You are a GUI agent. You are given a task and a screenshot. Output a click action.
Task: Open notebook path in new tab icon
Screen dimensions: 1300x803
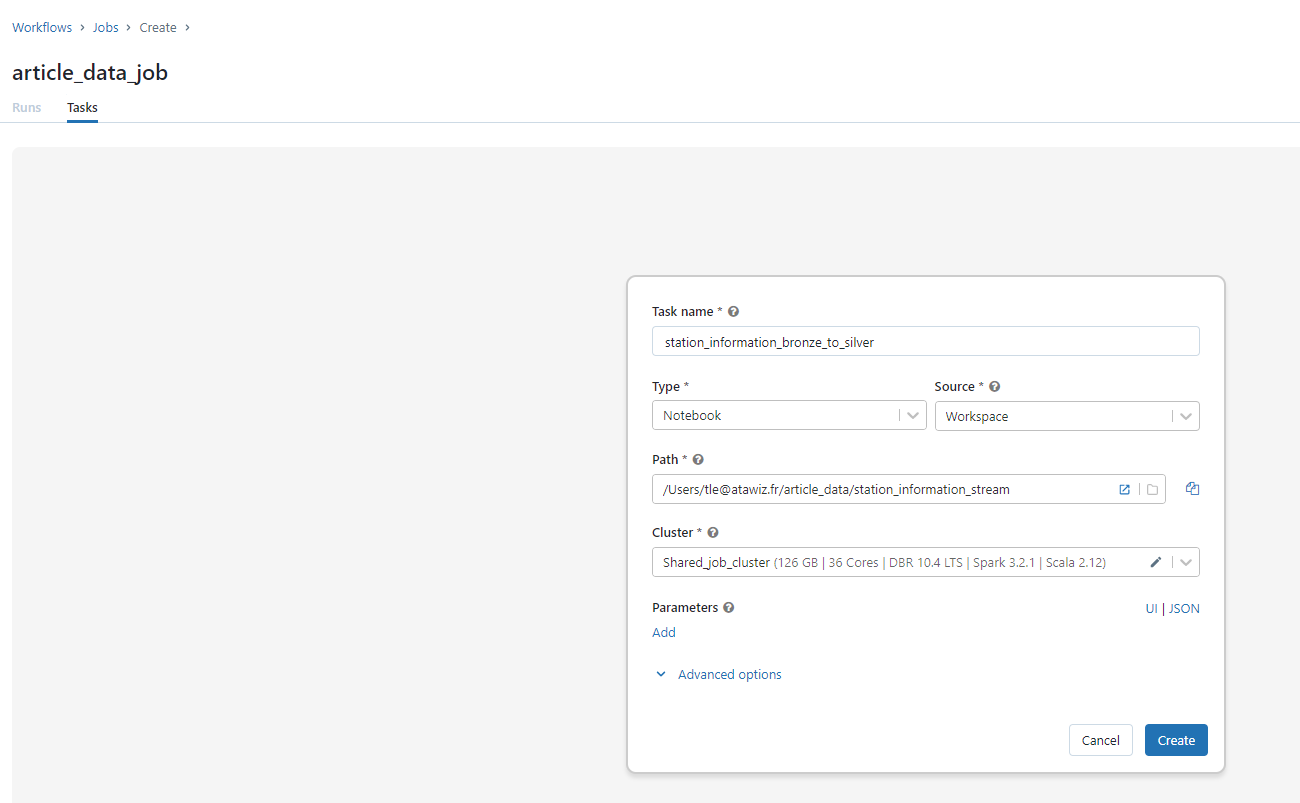(1124, 490)
